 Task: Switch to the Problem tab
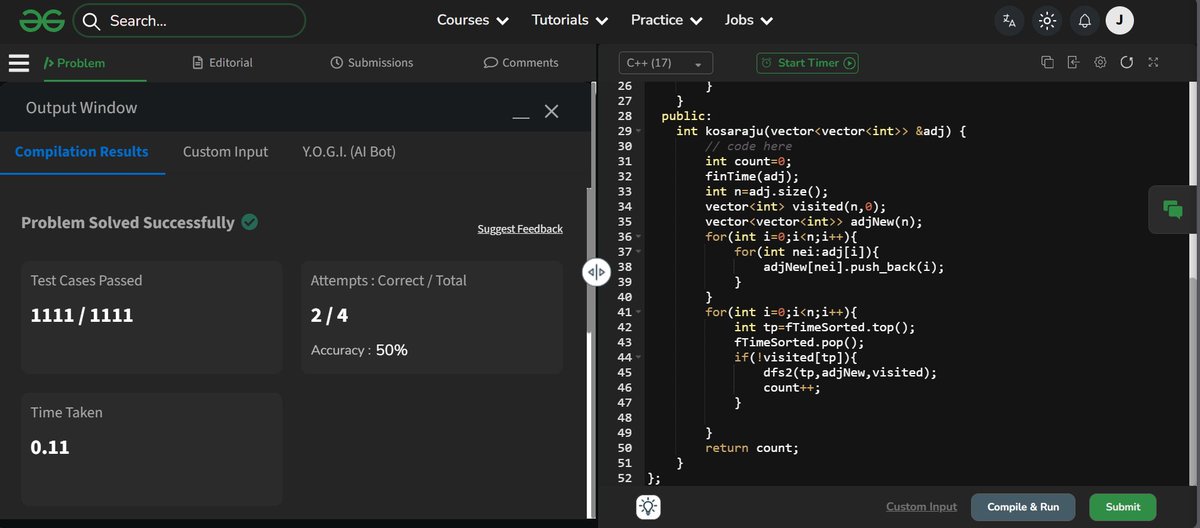pos(74,63)
